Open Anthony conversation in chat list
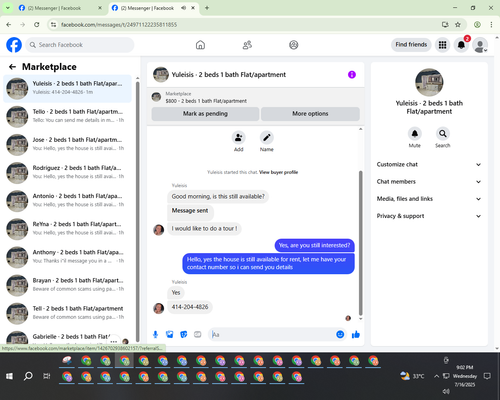 click(x=67, y=257)
